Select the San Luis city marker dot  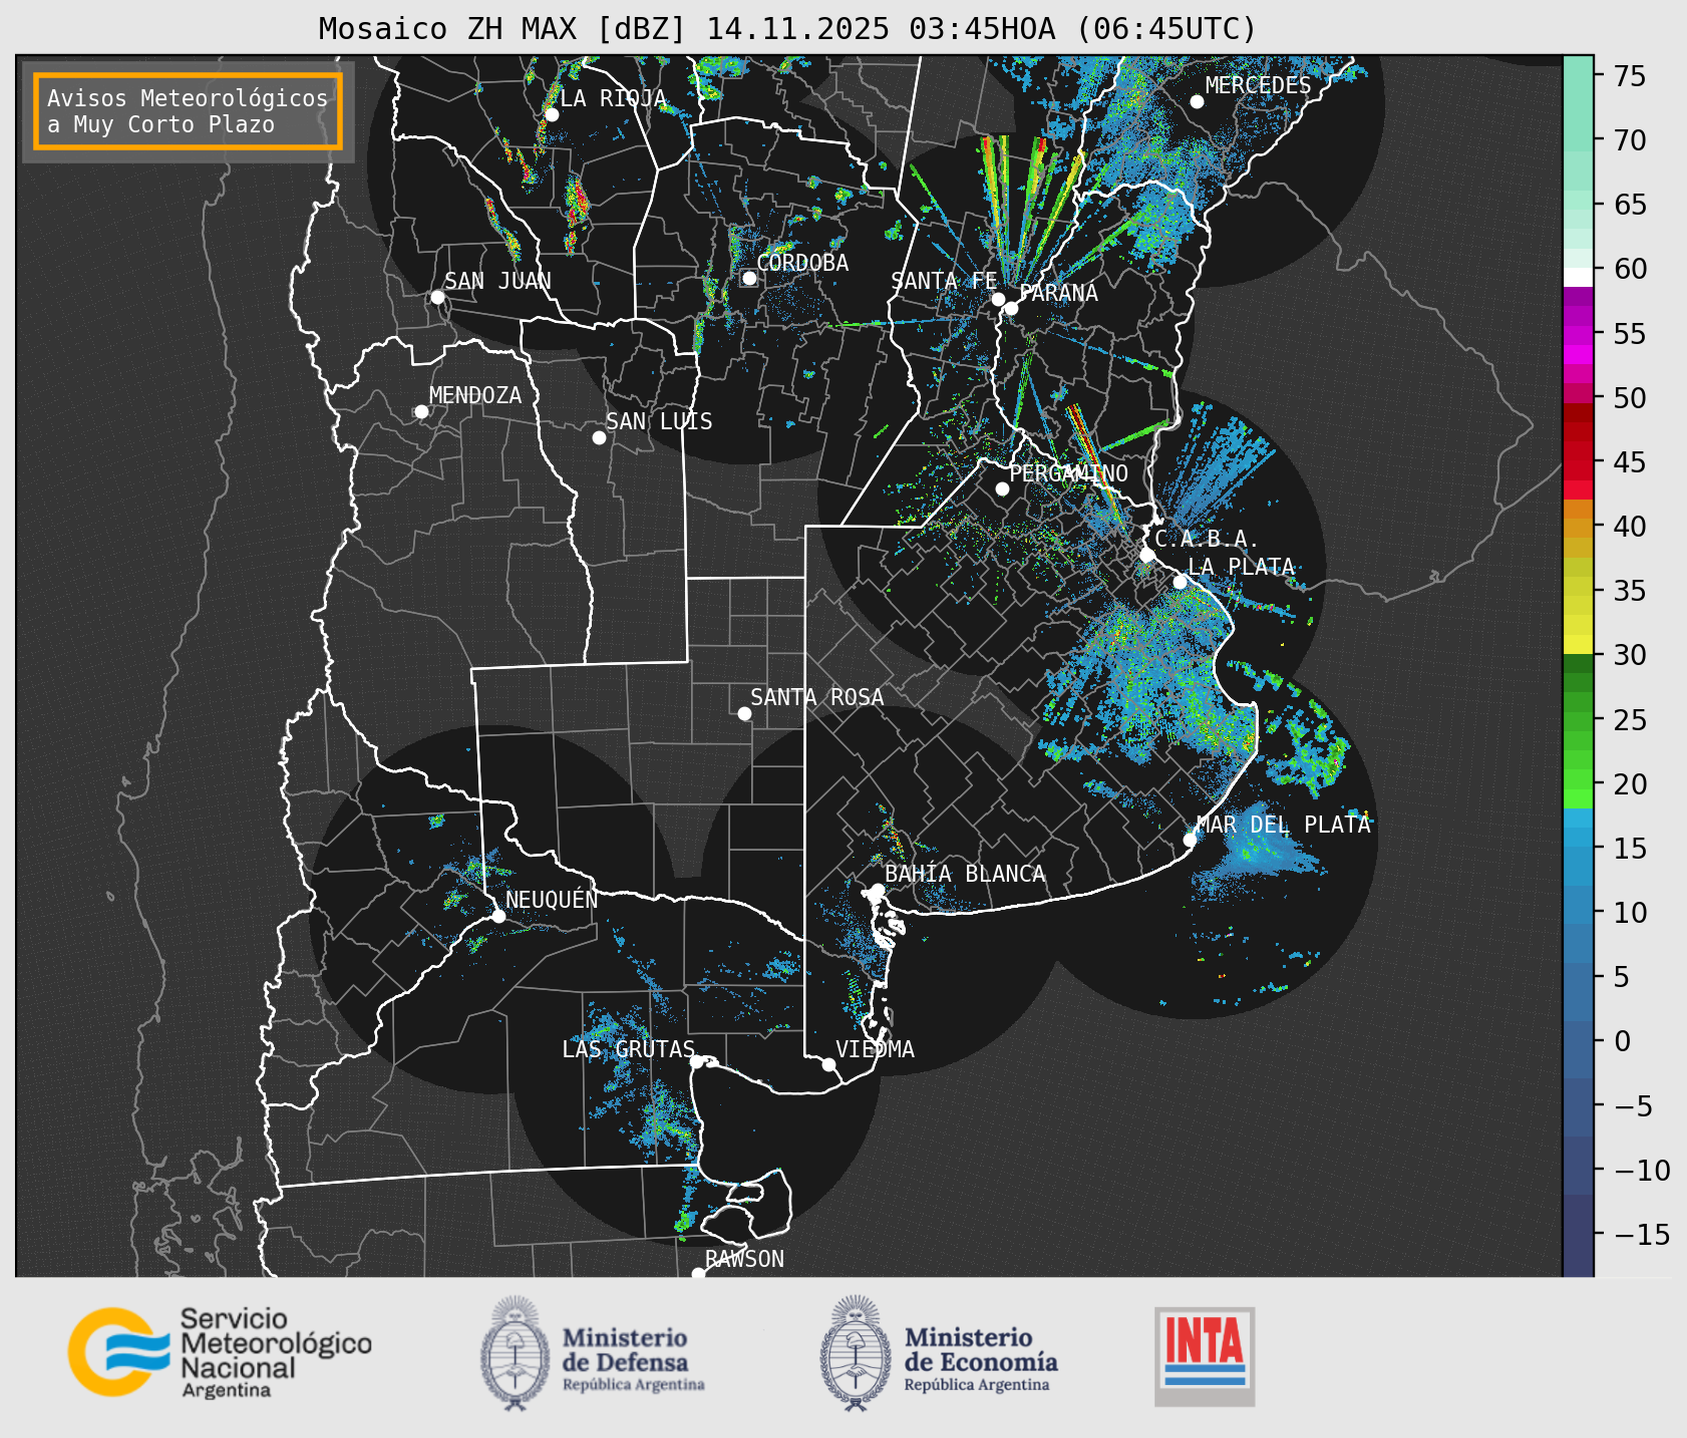click(599, 437)
